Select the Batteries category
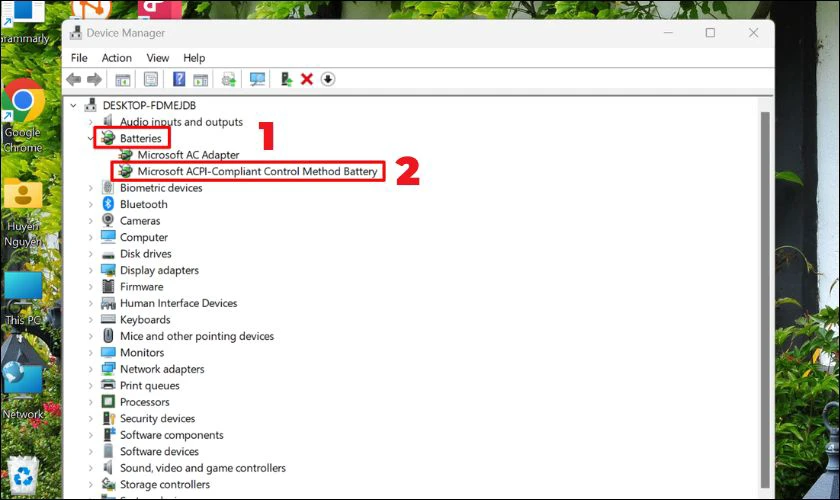Viewport: 840px width, 500px height. [x=140, y=138]
